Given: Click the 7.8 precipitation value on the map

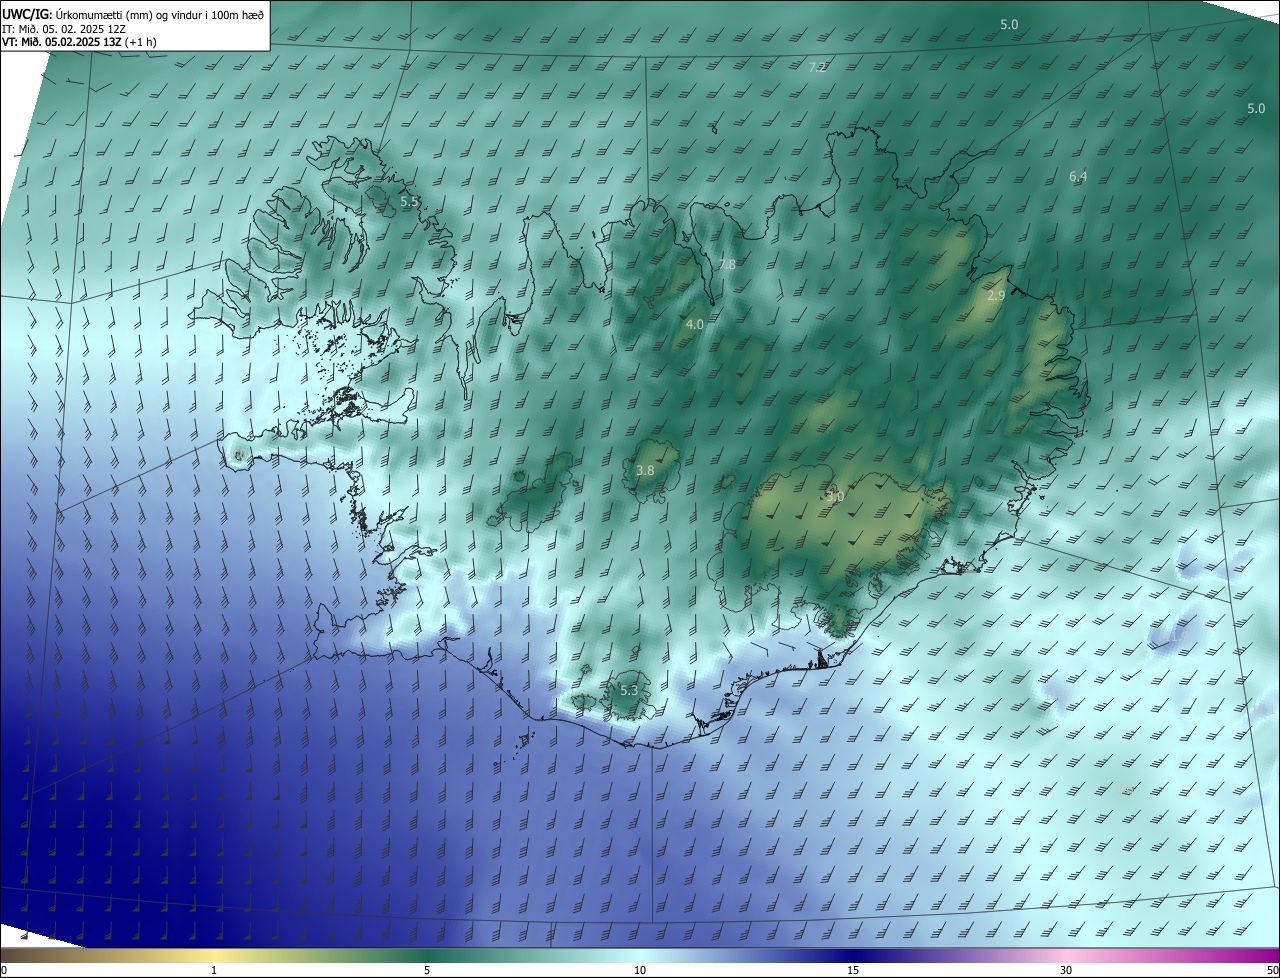Looking at the screenshot, I should click(727, 265).
